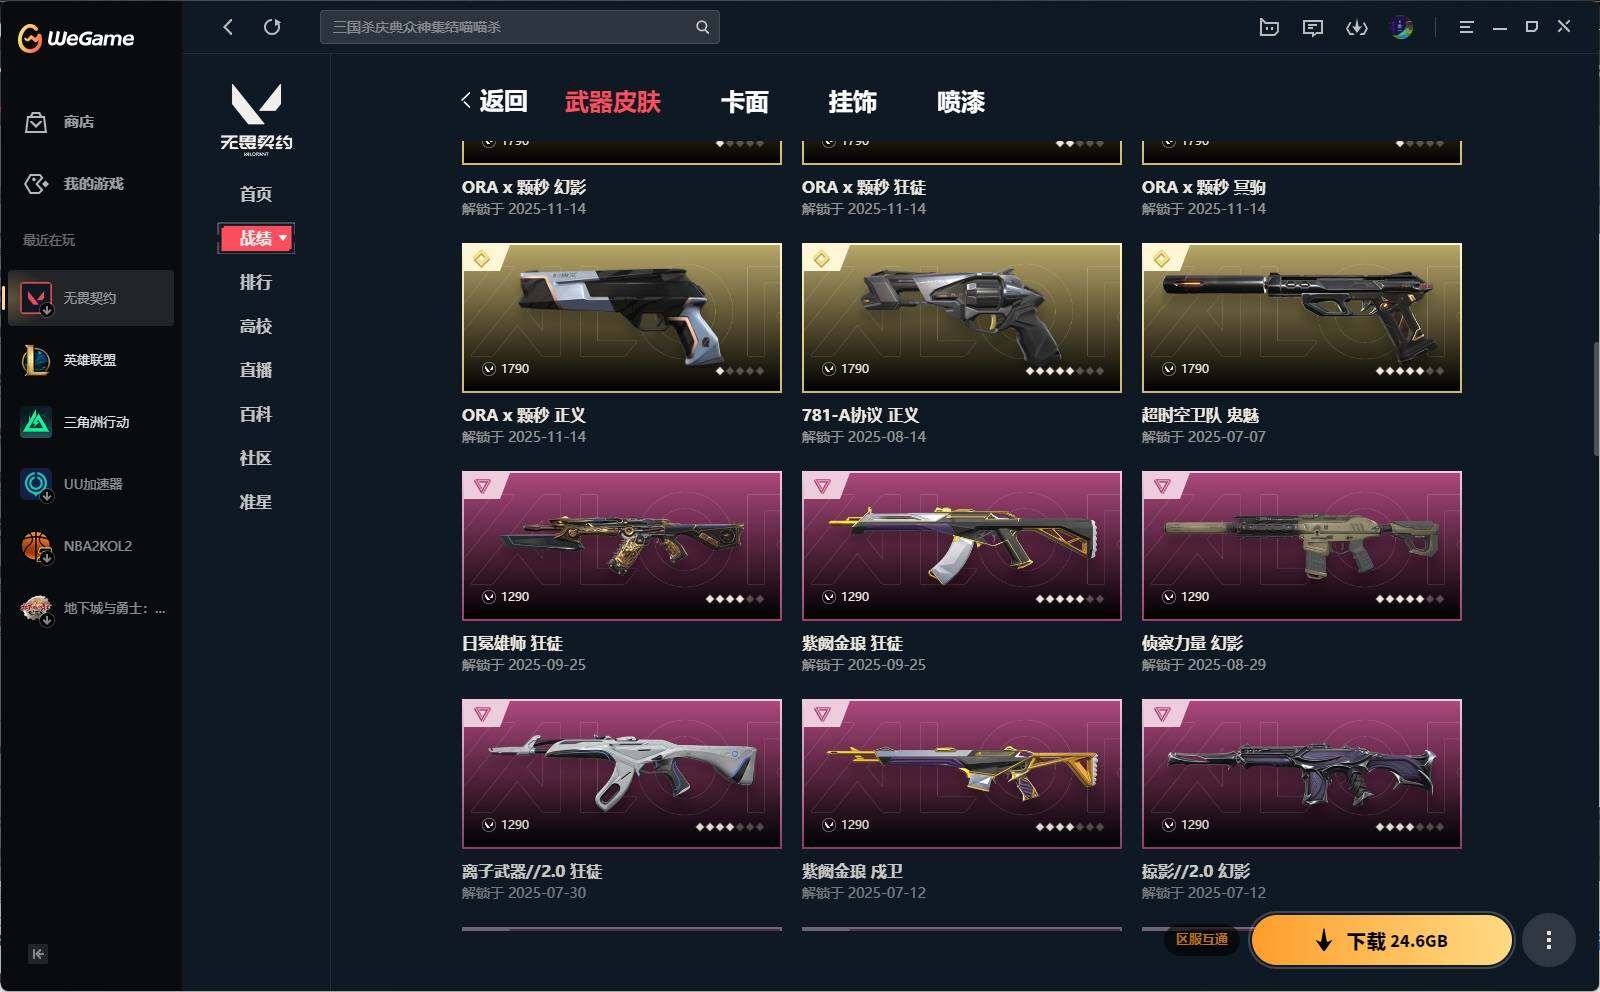Viewport: 1600px width, 992px height.
Task: Open the three-dot more options button
Action: [x=1549, y=940]
